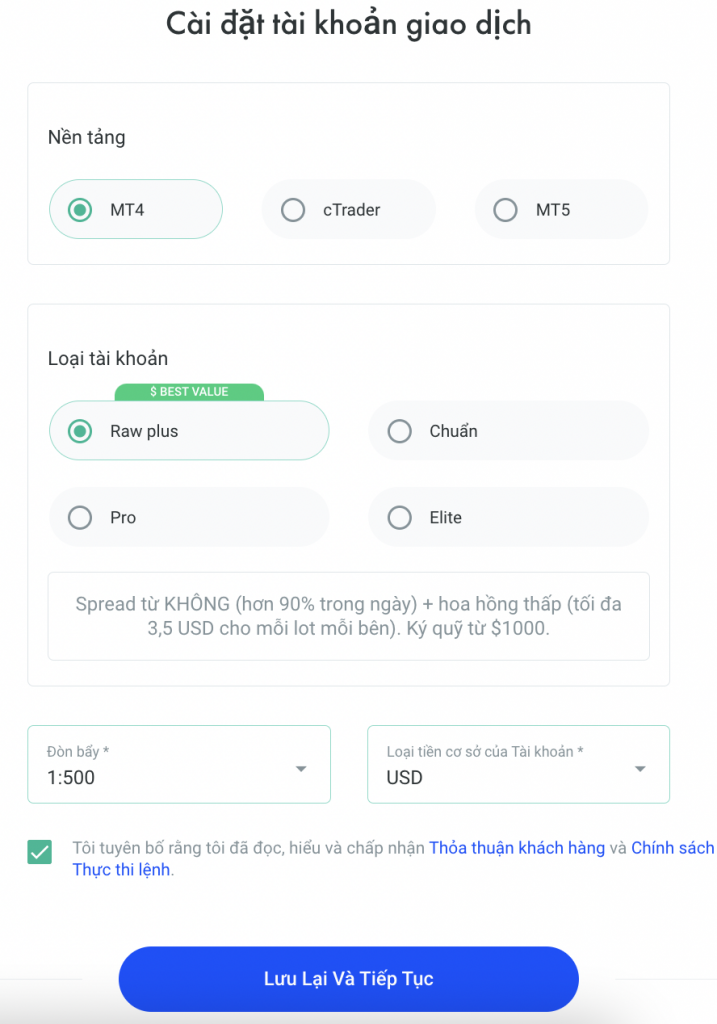This screenshot has height=1024, width=717.
Task: Click the leverage dropdown arrow
Action: coord(301,769)
